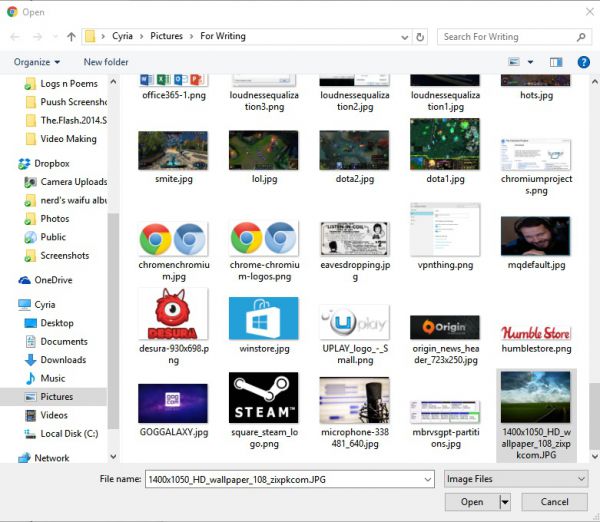Image resolution: width=600 pixels, height=522 pixels.
Task: Select the chrome-chromium-logos.png thumbnail
Action: coord(264,239)
